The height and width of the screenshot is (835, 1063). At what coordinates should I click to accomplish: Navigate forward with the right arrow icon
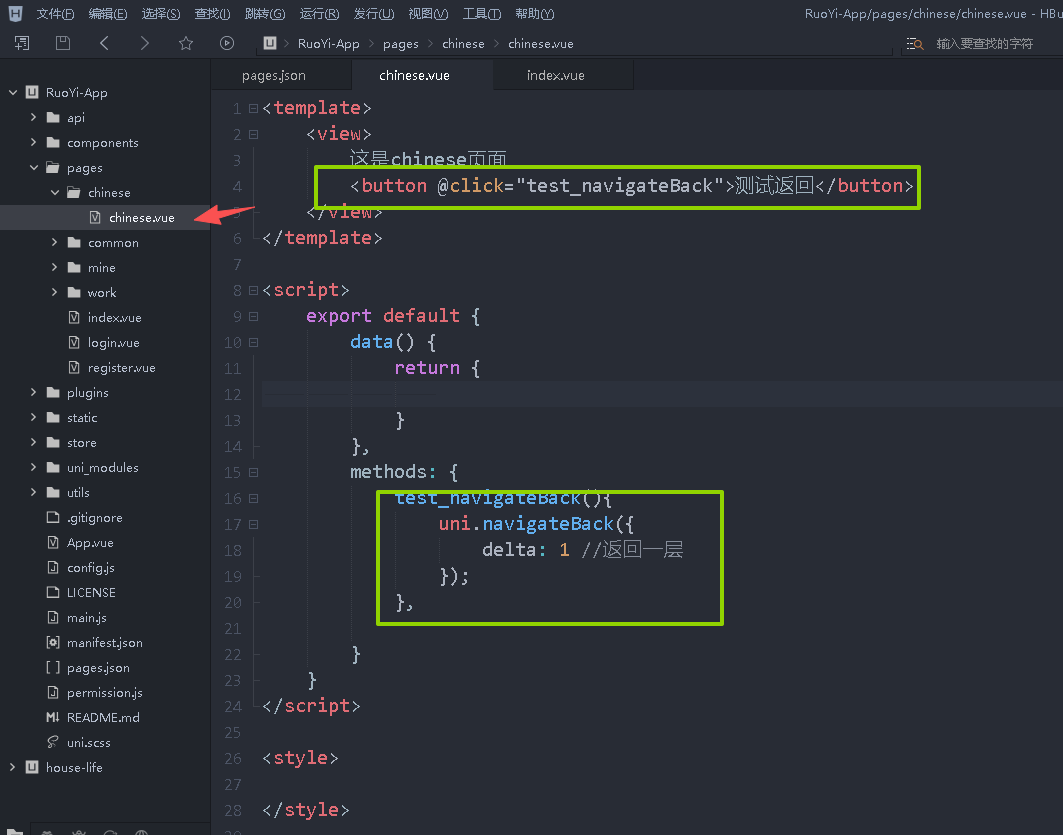point(145,43)
